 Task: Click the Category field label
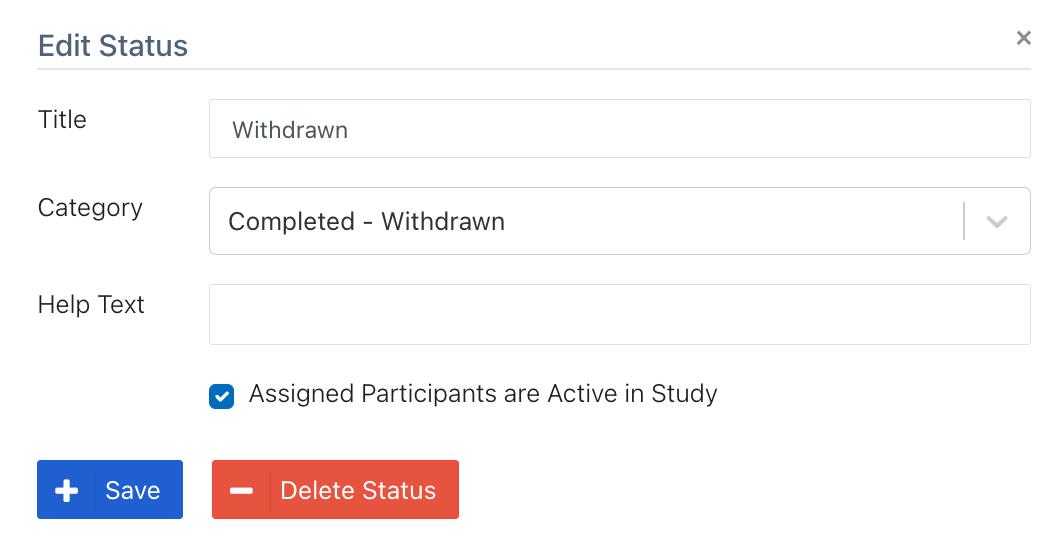point(90,208)
